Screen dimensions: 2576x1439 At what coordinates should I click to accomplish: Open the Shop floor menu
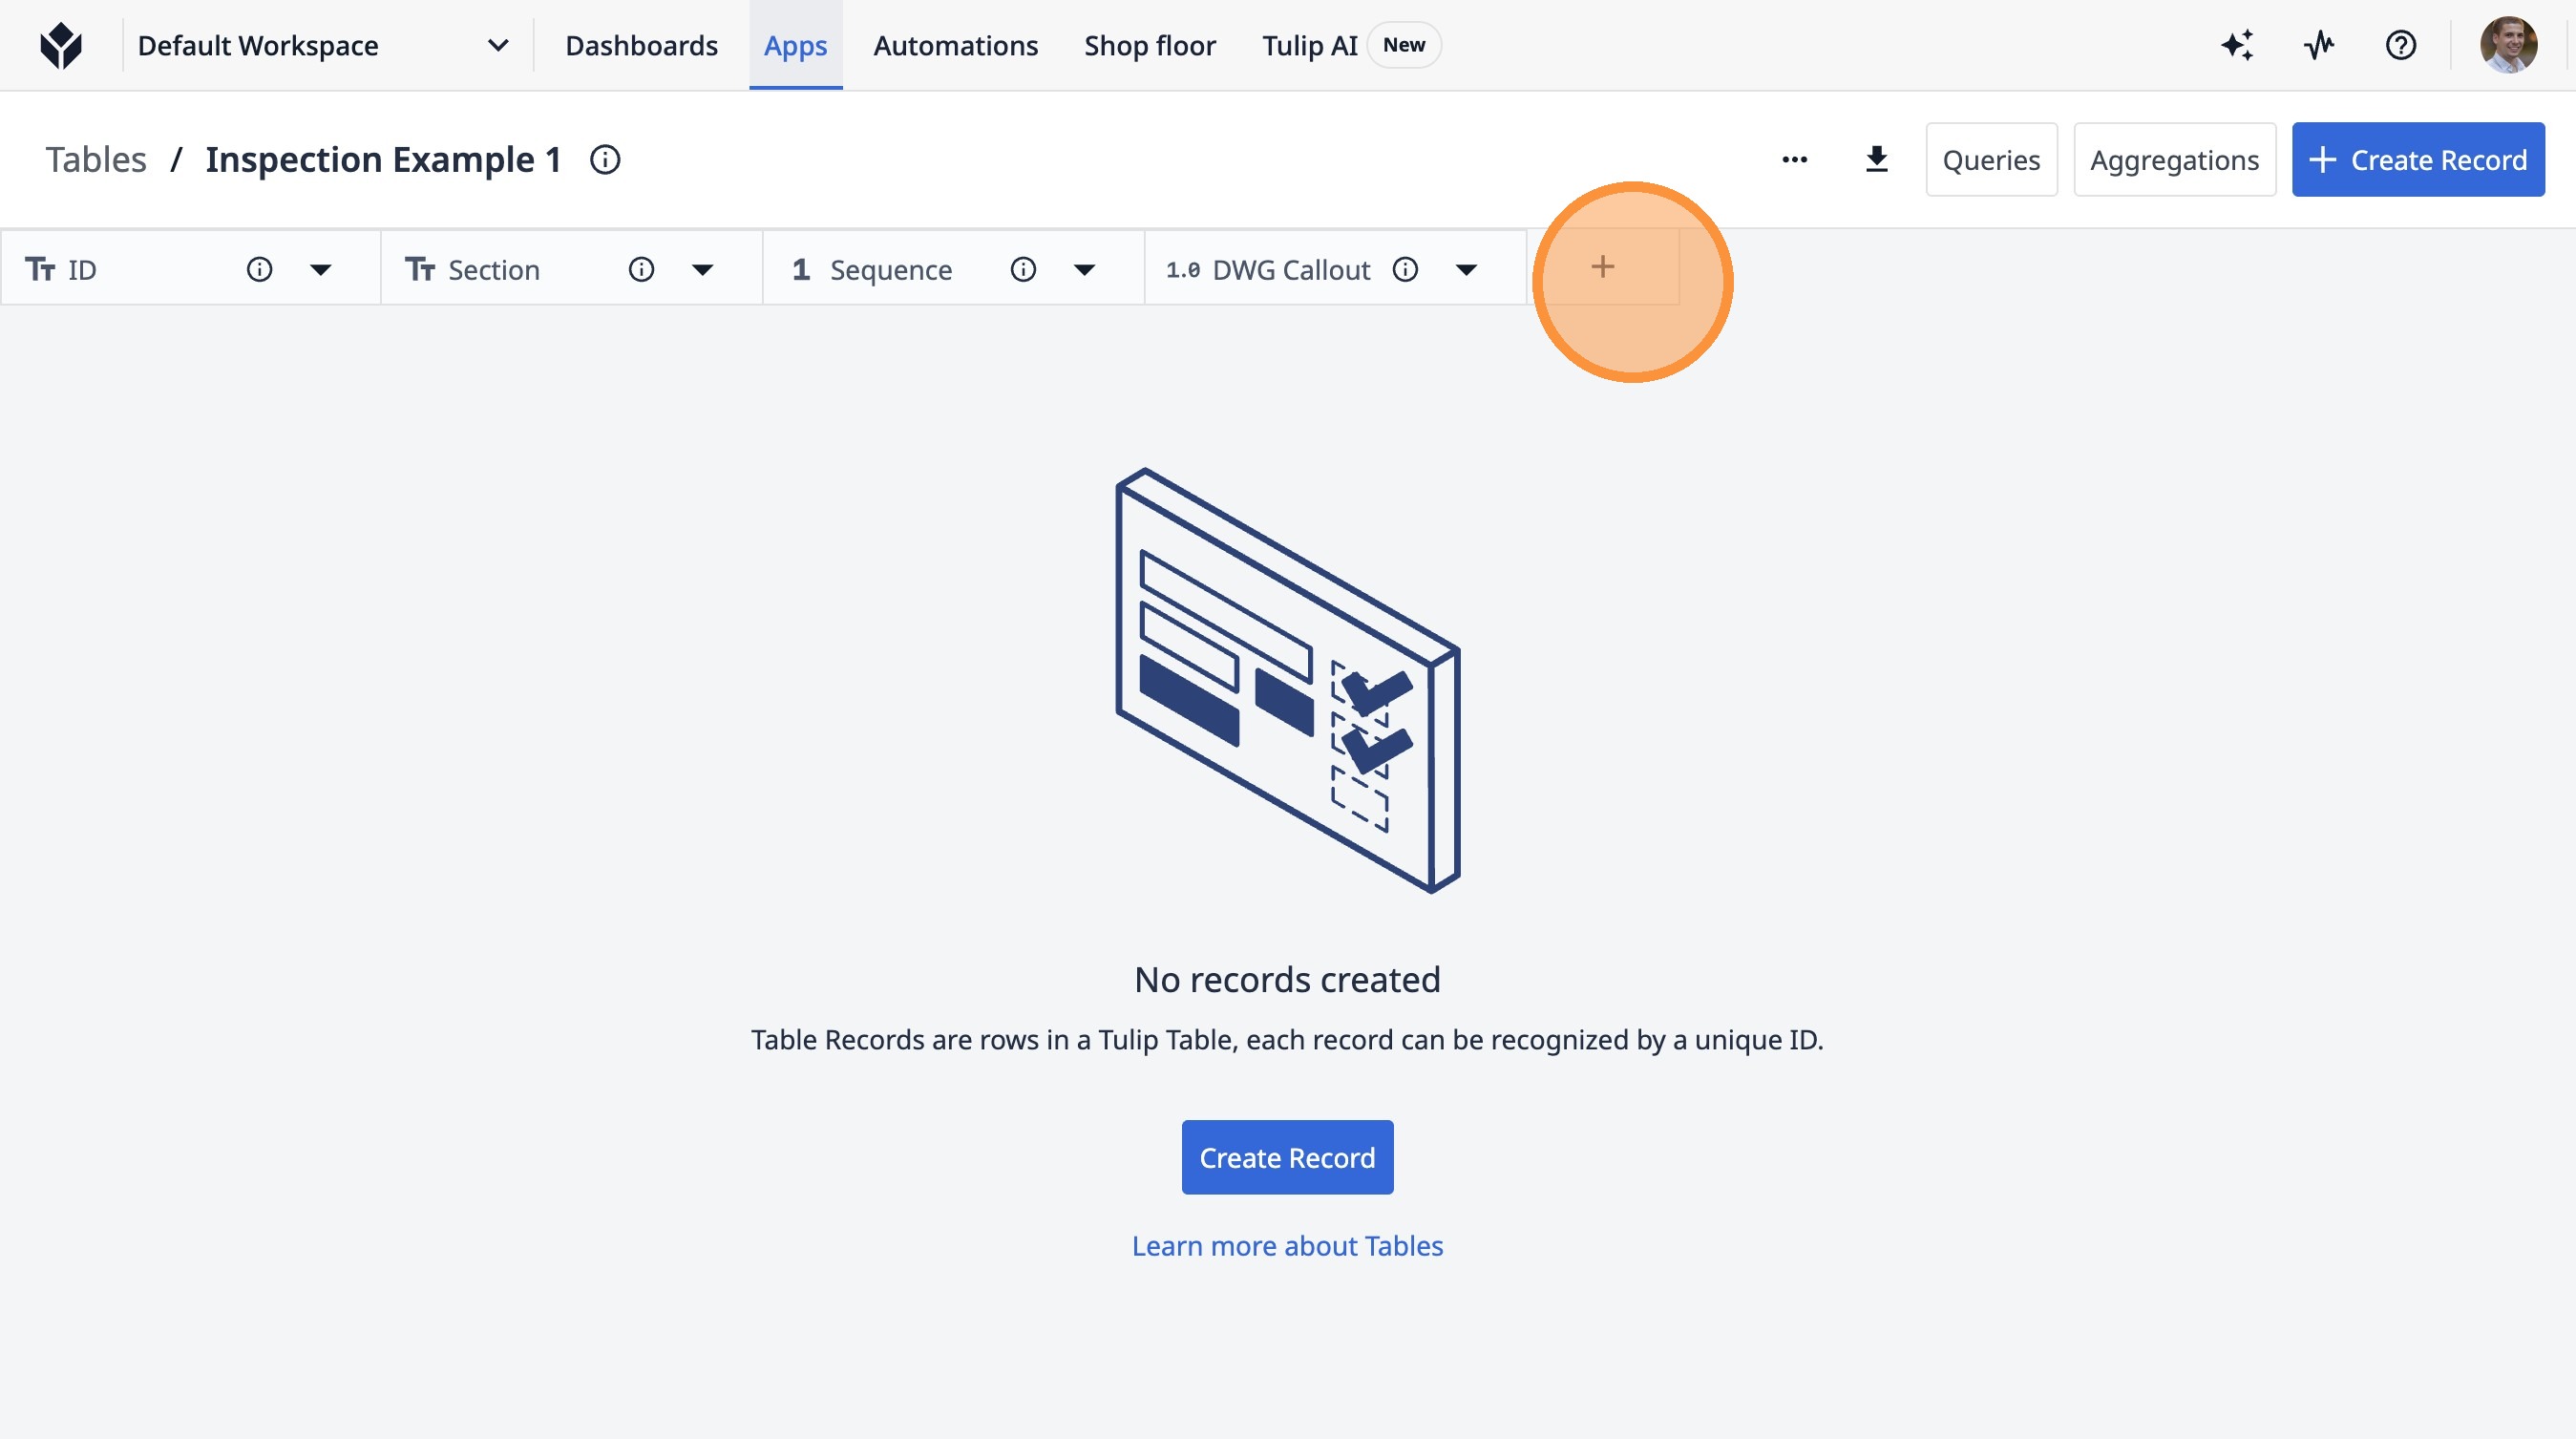coord(1149,46)
